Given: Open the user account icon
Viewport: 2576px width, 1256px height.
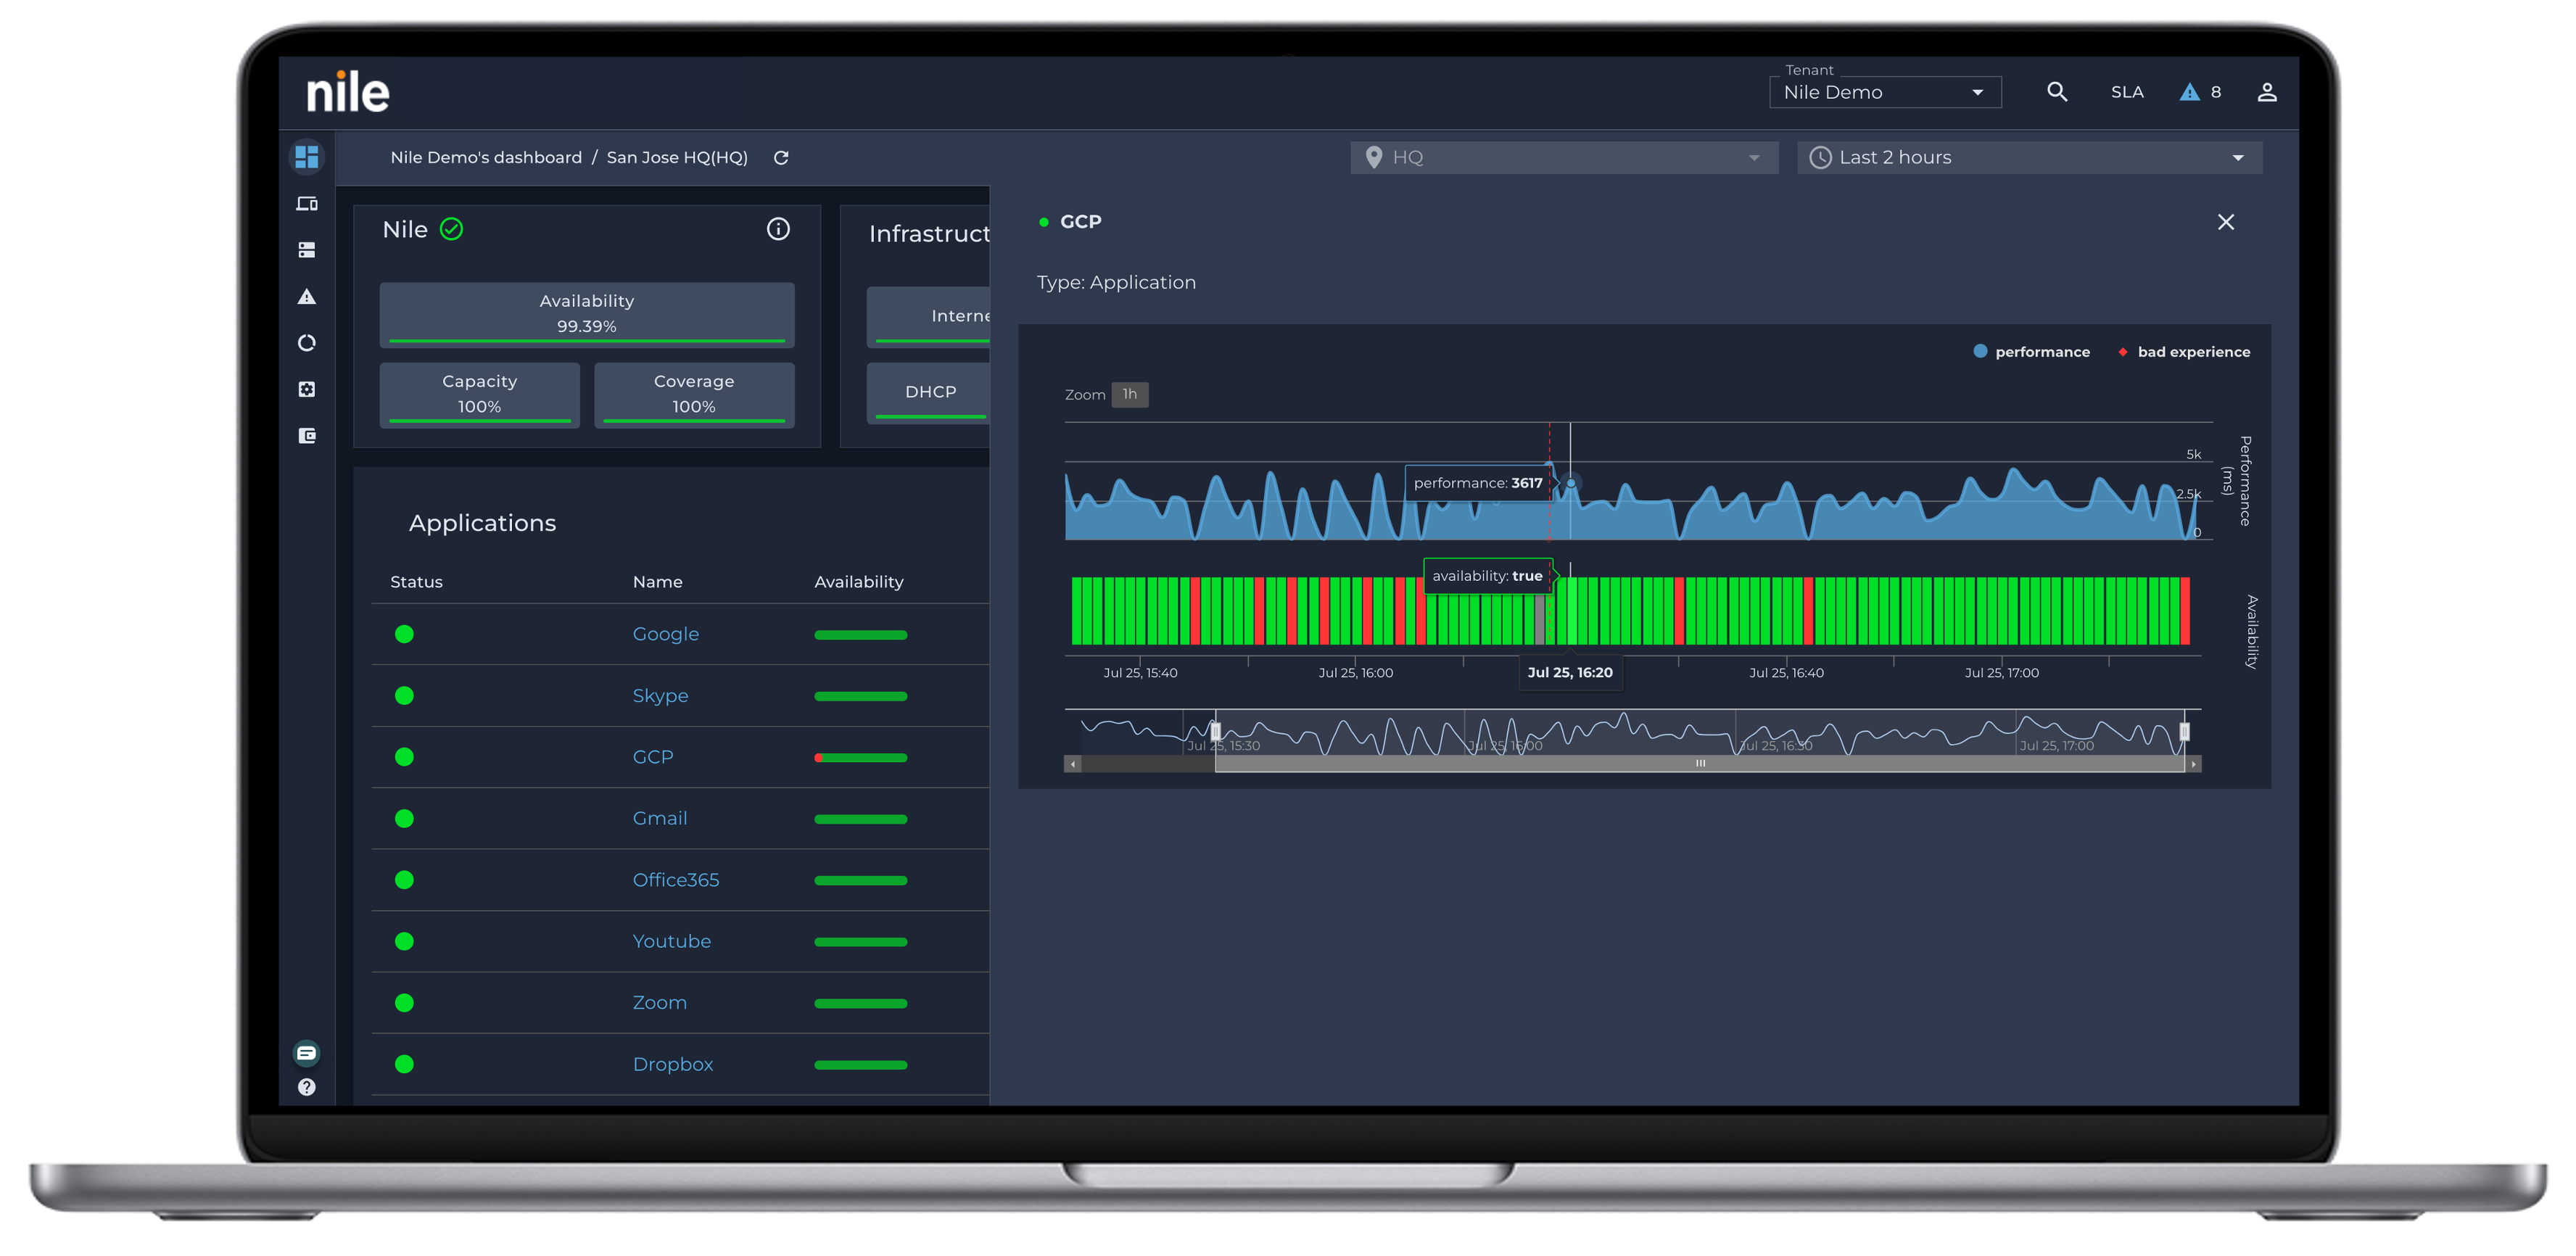Looking at the screenshot, I should tap(2267, 92).
